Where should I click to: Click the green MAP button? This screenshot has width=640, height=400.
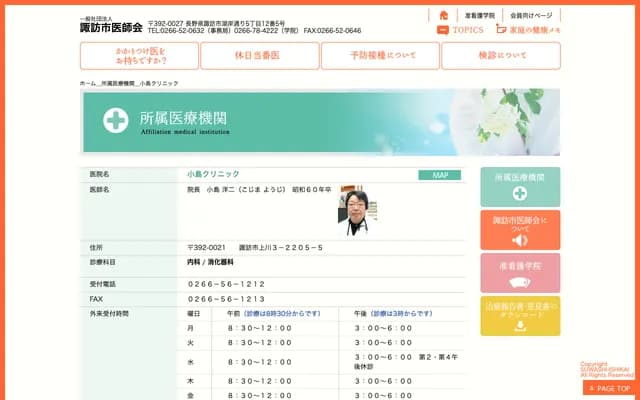pyautogui.click(x=440, y=175)
